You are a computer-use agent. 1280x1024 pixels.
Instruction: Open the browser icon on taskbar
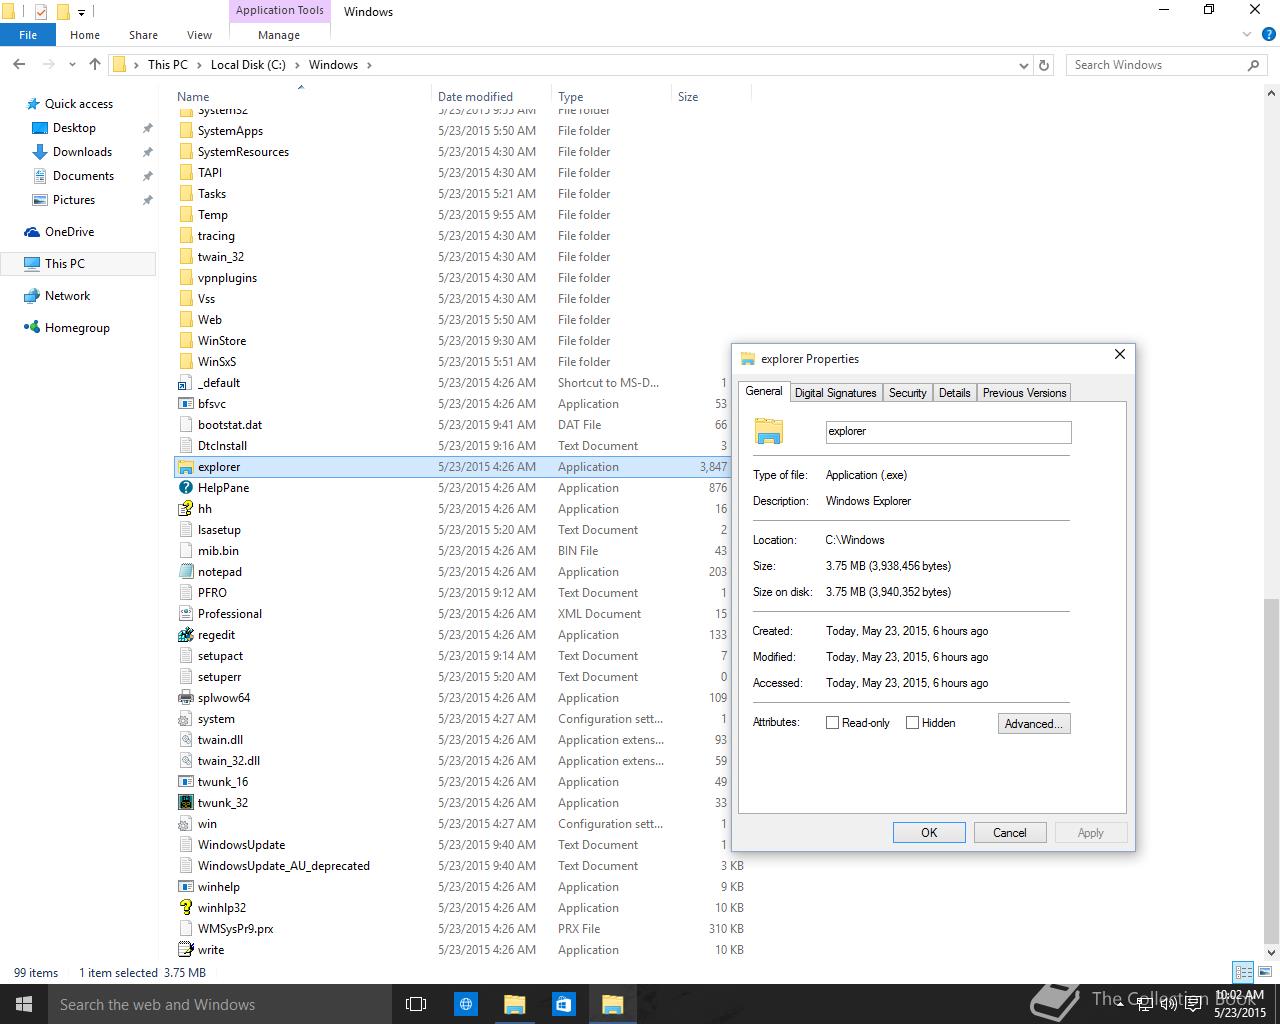[465, 1004]
